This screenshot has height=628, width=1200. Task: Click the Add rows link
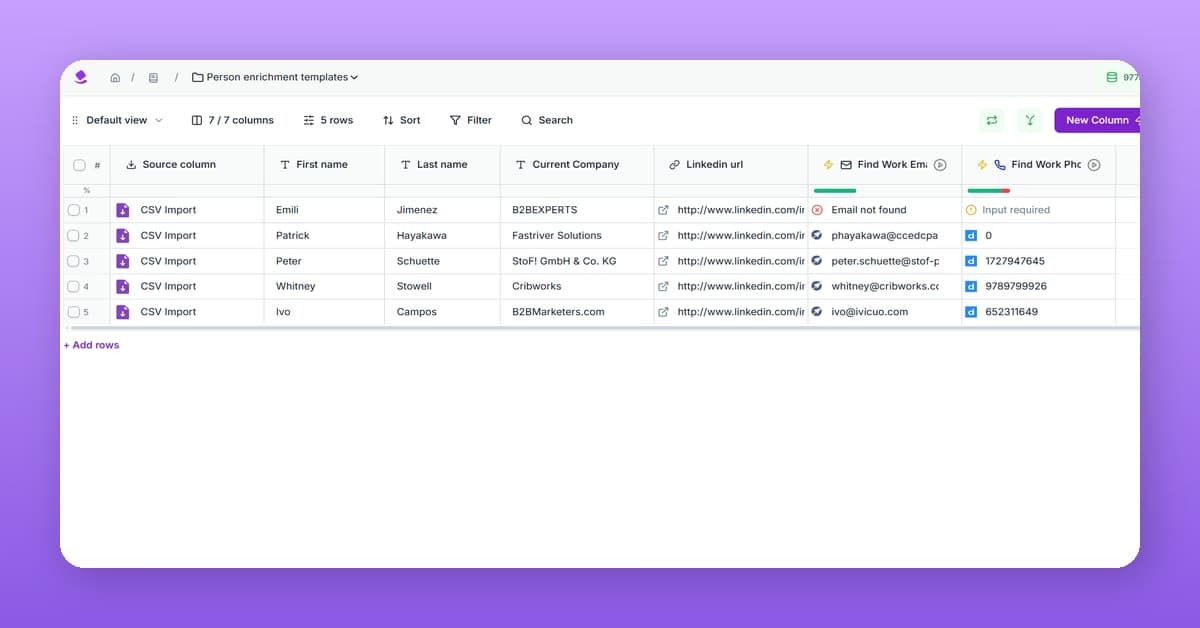[91, 345]
